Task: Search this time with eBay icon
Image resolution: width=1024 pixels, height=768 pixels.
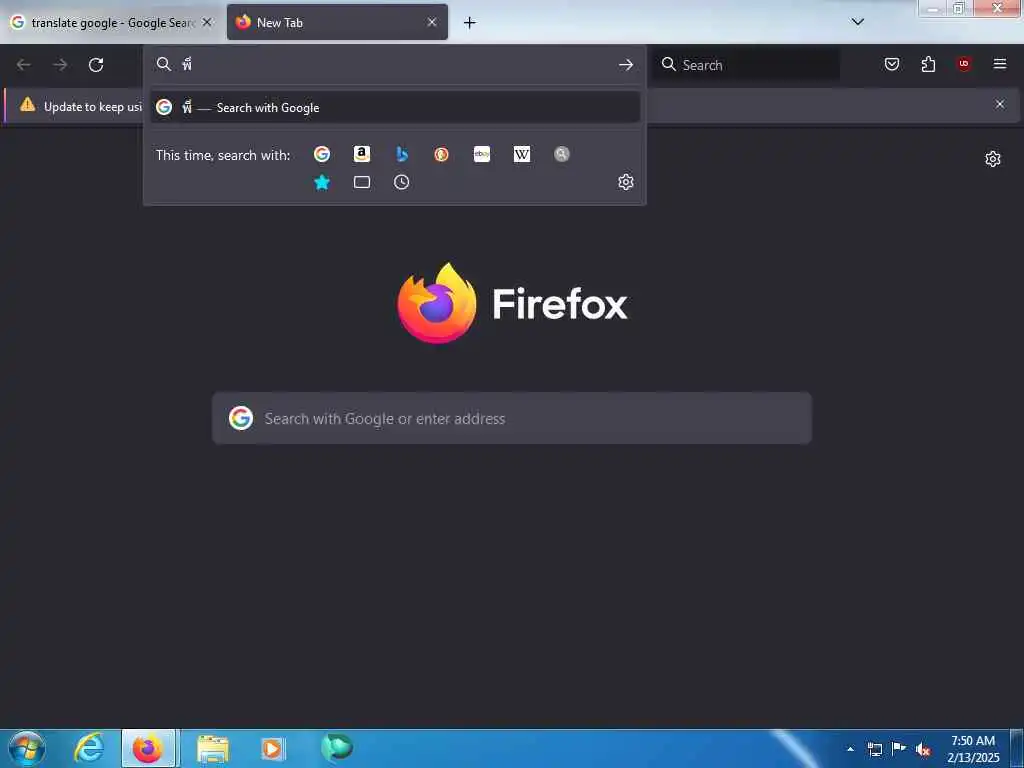Action: (x=482, y=154)
